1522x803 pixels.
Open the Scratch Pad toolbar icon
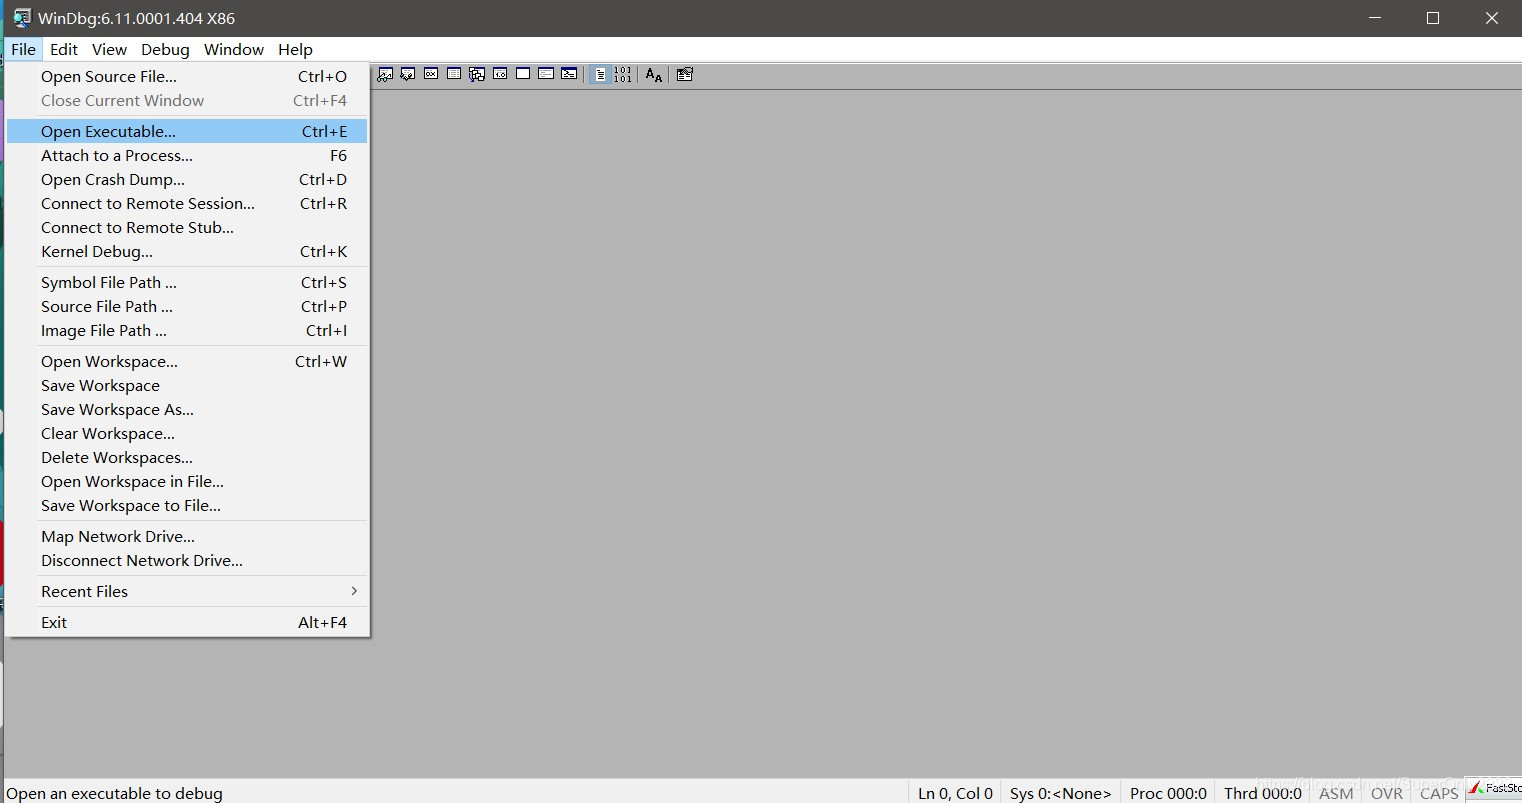coord(523,74)
